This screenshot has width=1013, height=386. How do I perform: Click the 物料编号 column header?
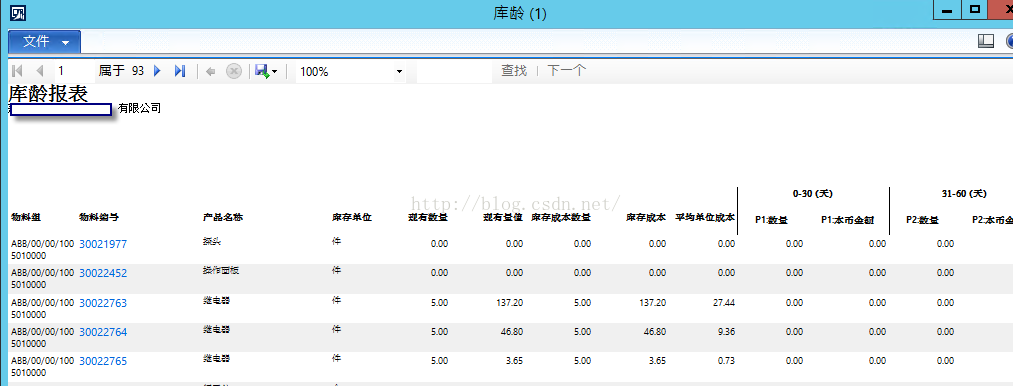(x=99, y=218)
